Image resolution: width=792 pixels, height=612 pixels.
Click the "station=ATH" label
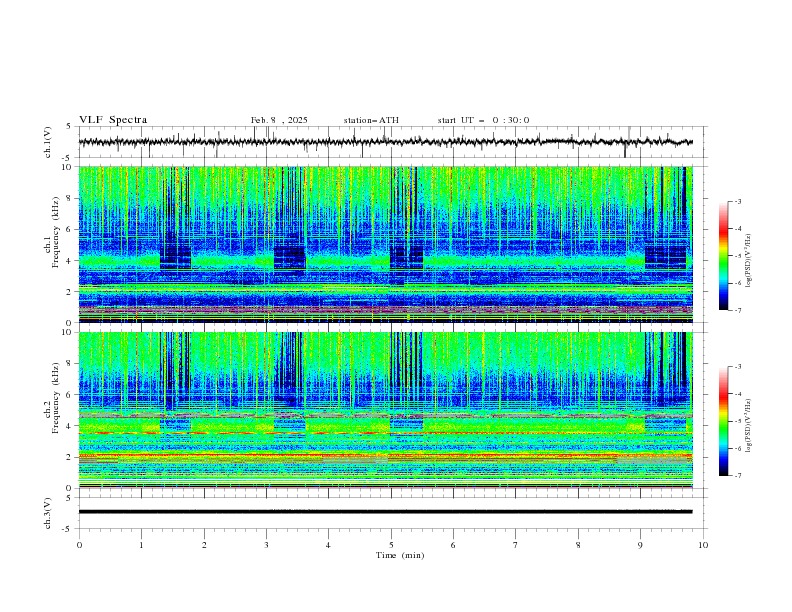(x=371, y=120)
